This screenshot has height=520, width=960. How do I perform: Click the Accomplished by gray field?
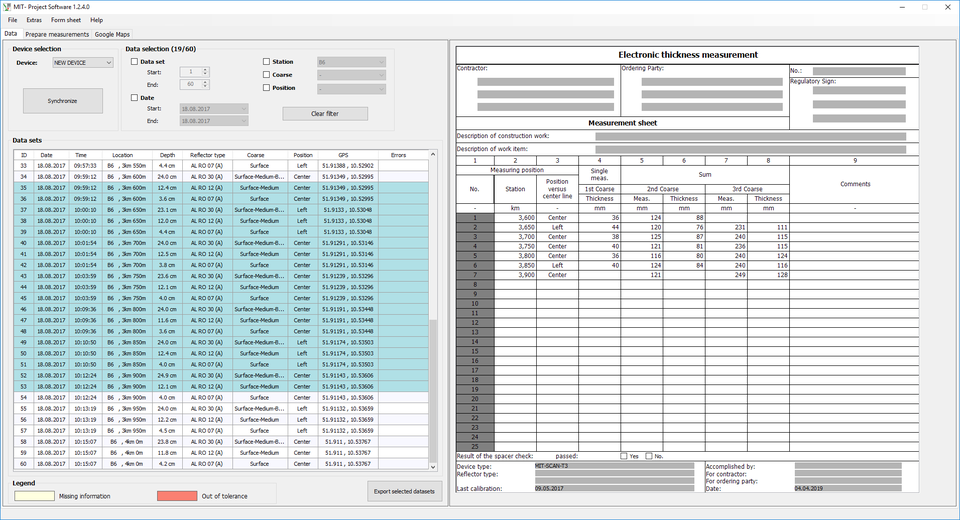(848, 467)
